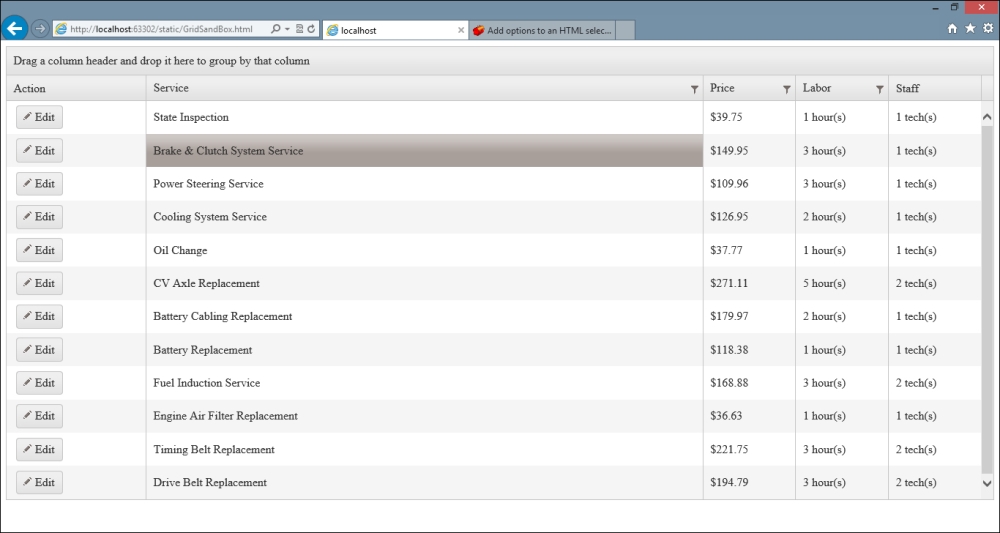Edit the Battery Cabling Replacement row
This screenshot has width=1000, height=533.
coord(40,316)
